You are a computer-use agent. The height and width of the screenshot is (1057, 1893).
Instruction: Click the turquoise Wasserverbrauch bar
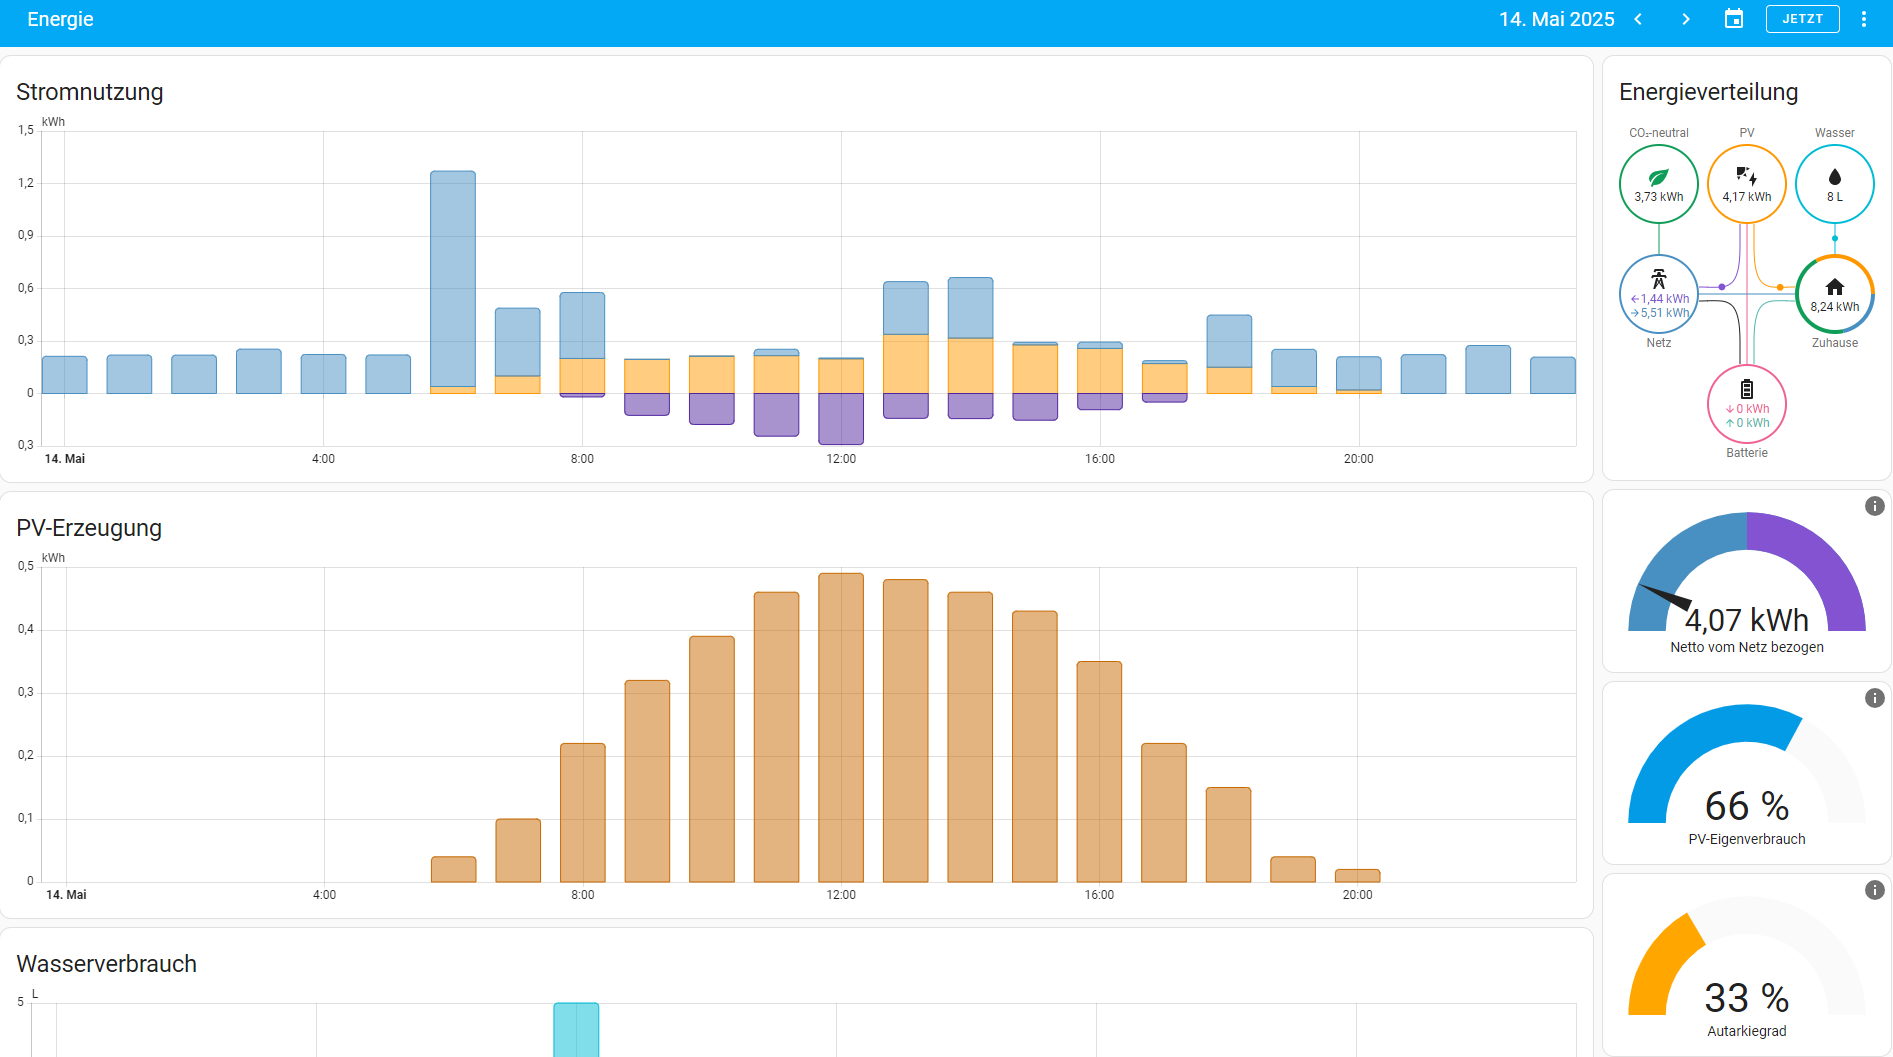coord(576,1030)
